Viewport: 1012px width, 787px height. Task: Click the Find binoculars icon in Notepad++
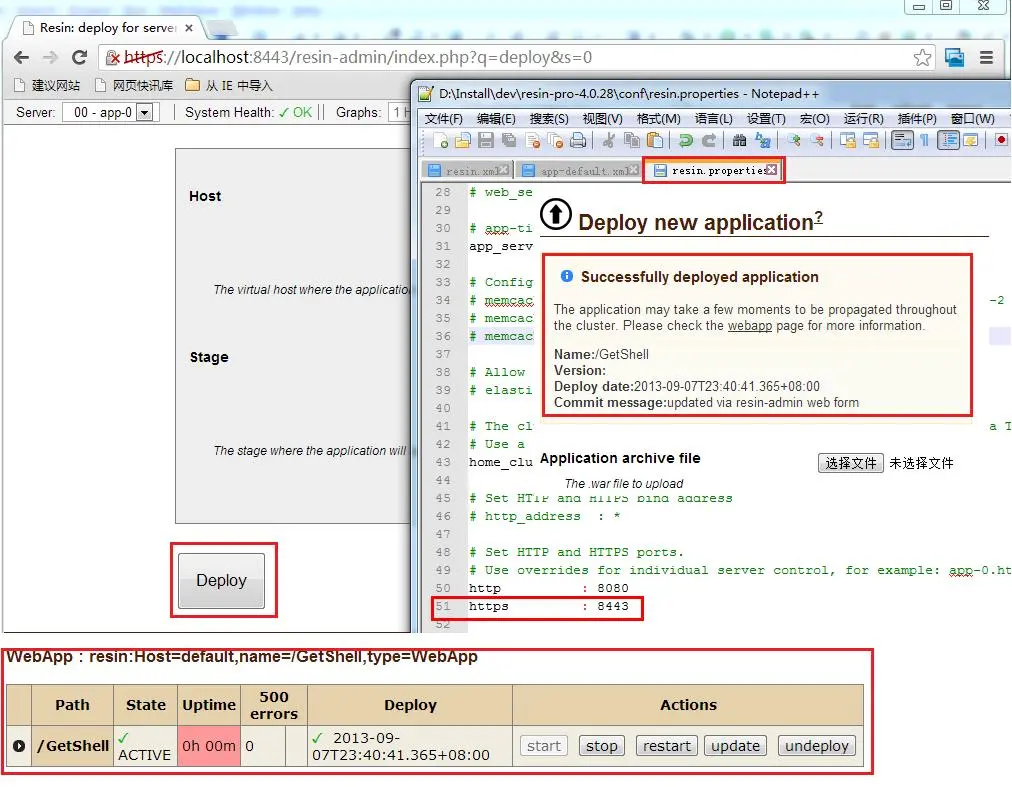click(740, 140)
